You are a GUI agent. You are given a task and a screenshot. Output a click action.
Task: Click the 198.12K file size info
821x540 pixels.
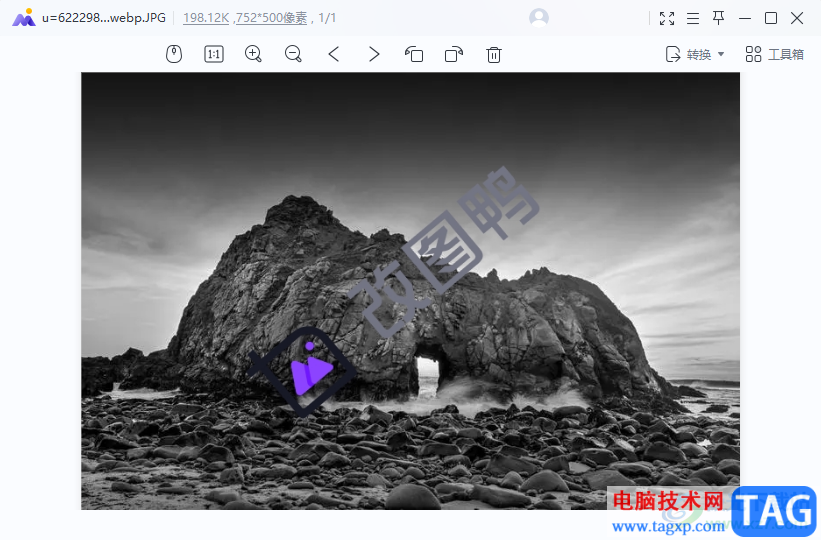tap(206, 18)
